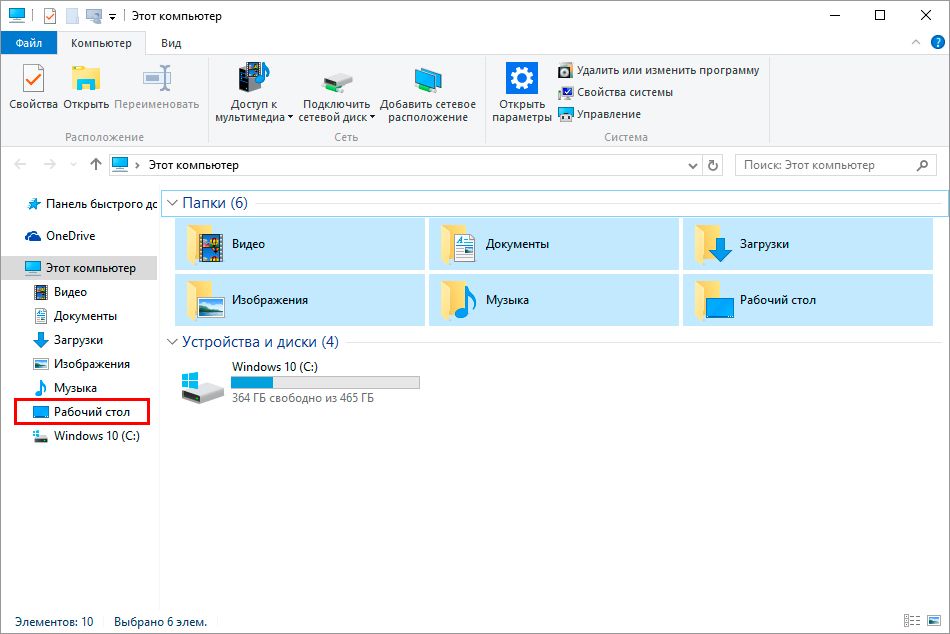Expand Подключить сетевой диск dropdown
This screenshot has height=634, width=950.
337,110
